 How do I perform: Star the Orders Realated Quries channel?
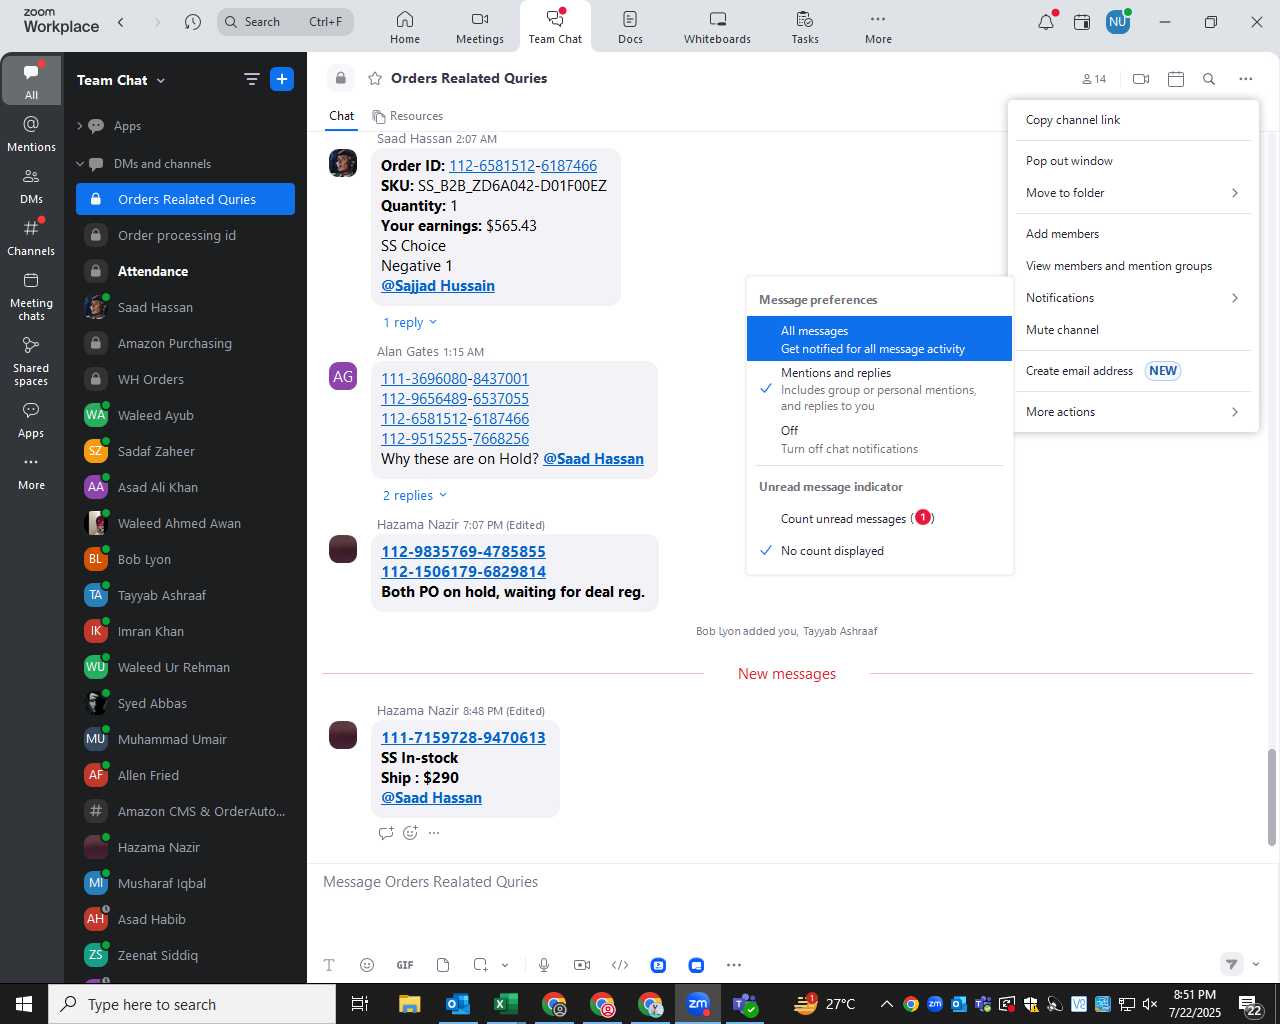click(x=375, y=78)
